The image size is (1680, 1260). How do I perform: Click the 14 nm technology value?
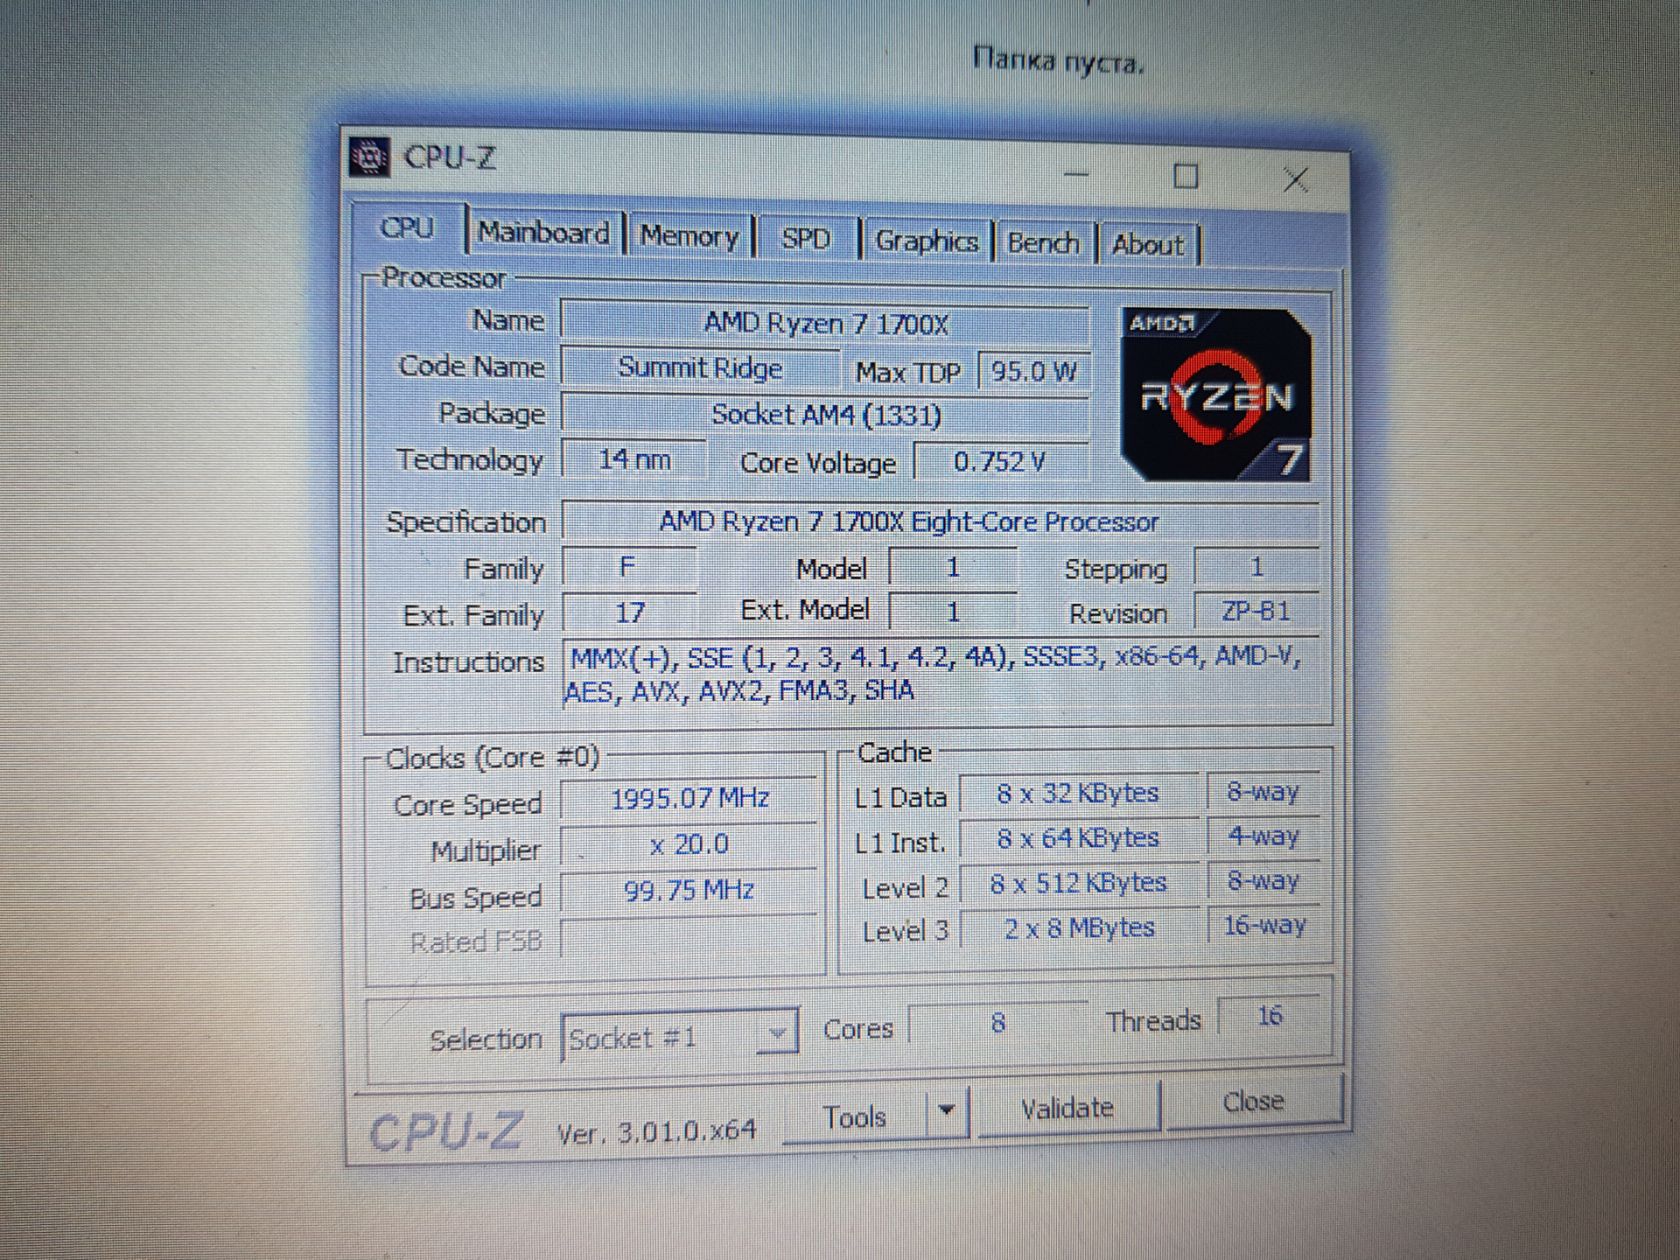click(x=634, y=459)
